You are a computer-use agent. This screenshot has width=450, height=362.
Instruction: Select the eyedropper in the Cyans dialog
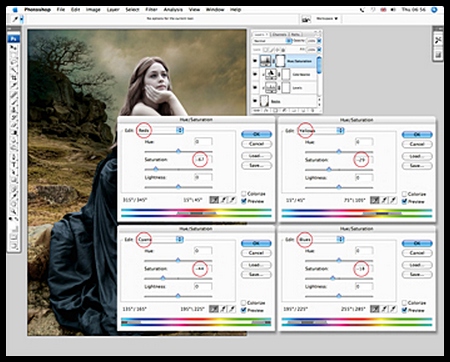pos(214,309)
